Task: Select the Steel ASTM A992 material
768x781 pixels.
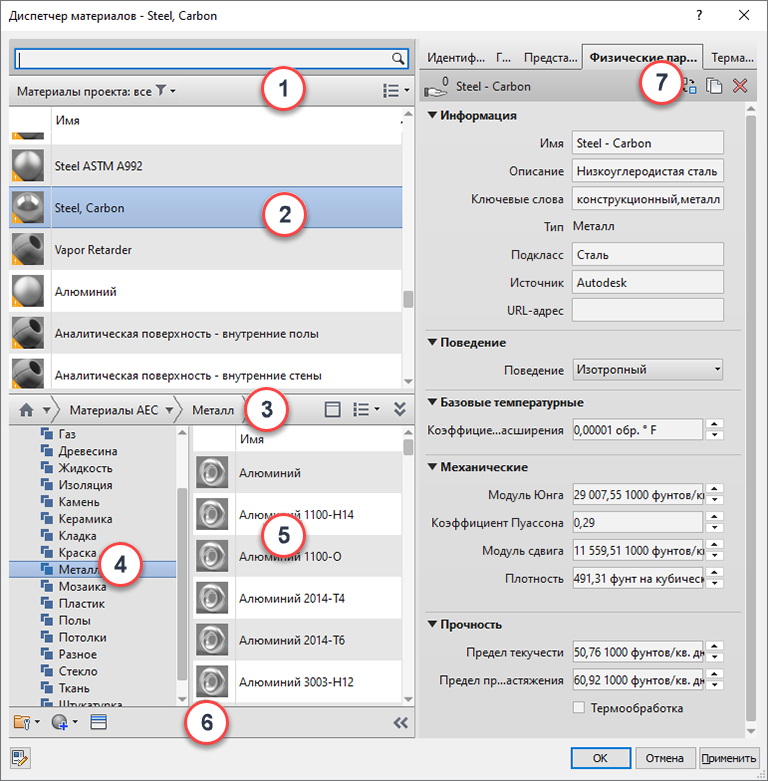Action: point(205,166)
